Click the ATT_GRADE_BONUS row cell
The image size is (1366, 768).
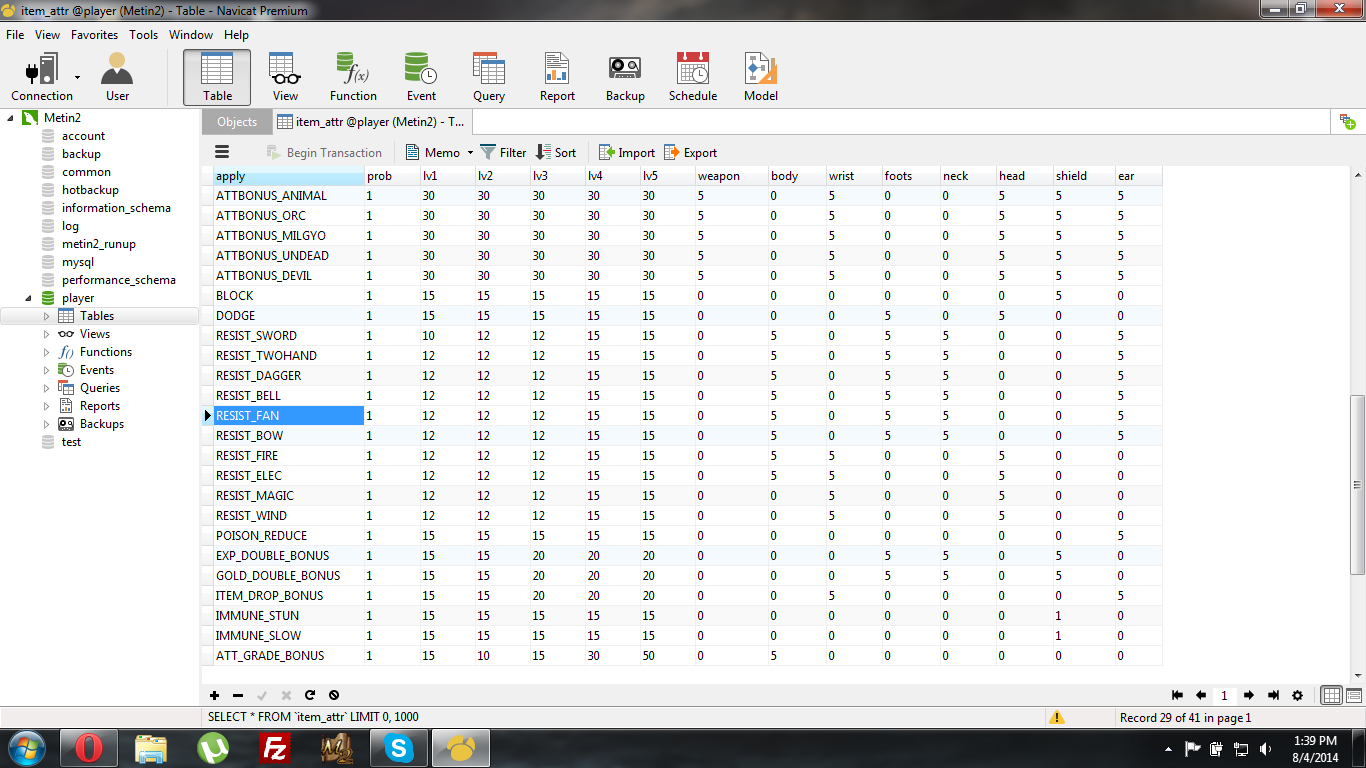point(289,656)
